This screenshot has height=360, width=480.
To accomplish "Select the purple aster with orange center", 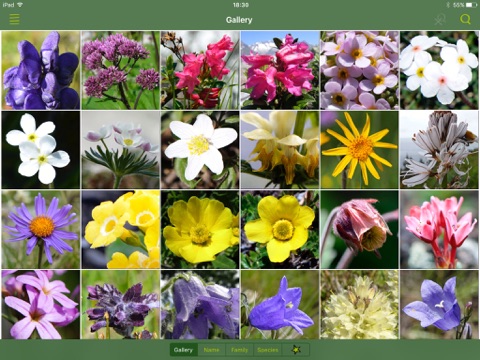I will [41, 230].
